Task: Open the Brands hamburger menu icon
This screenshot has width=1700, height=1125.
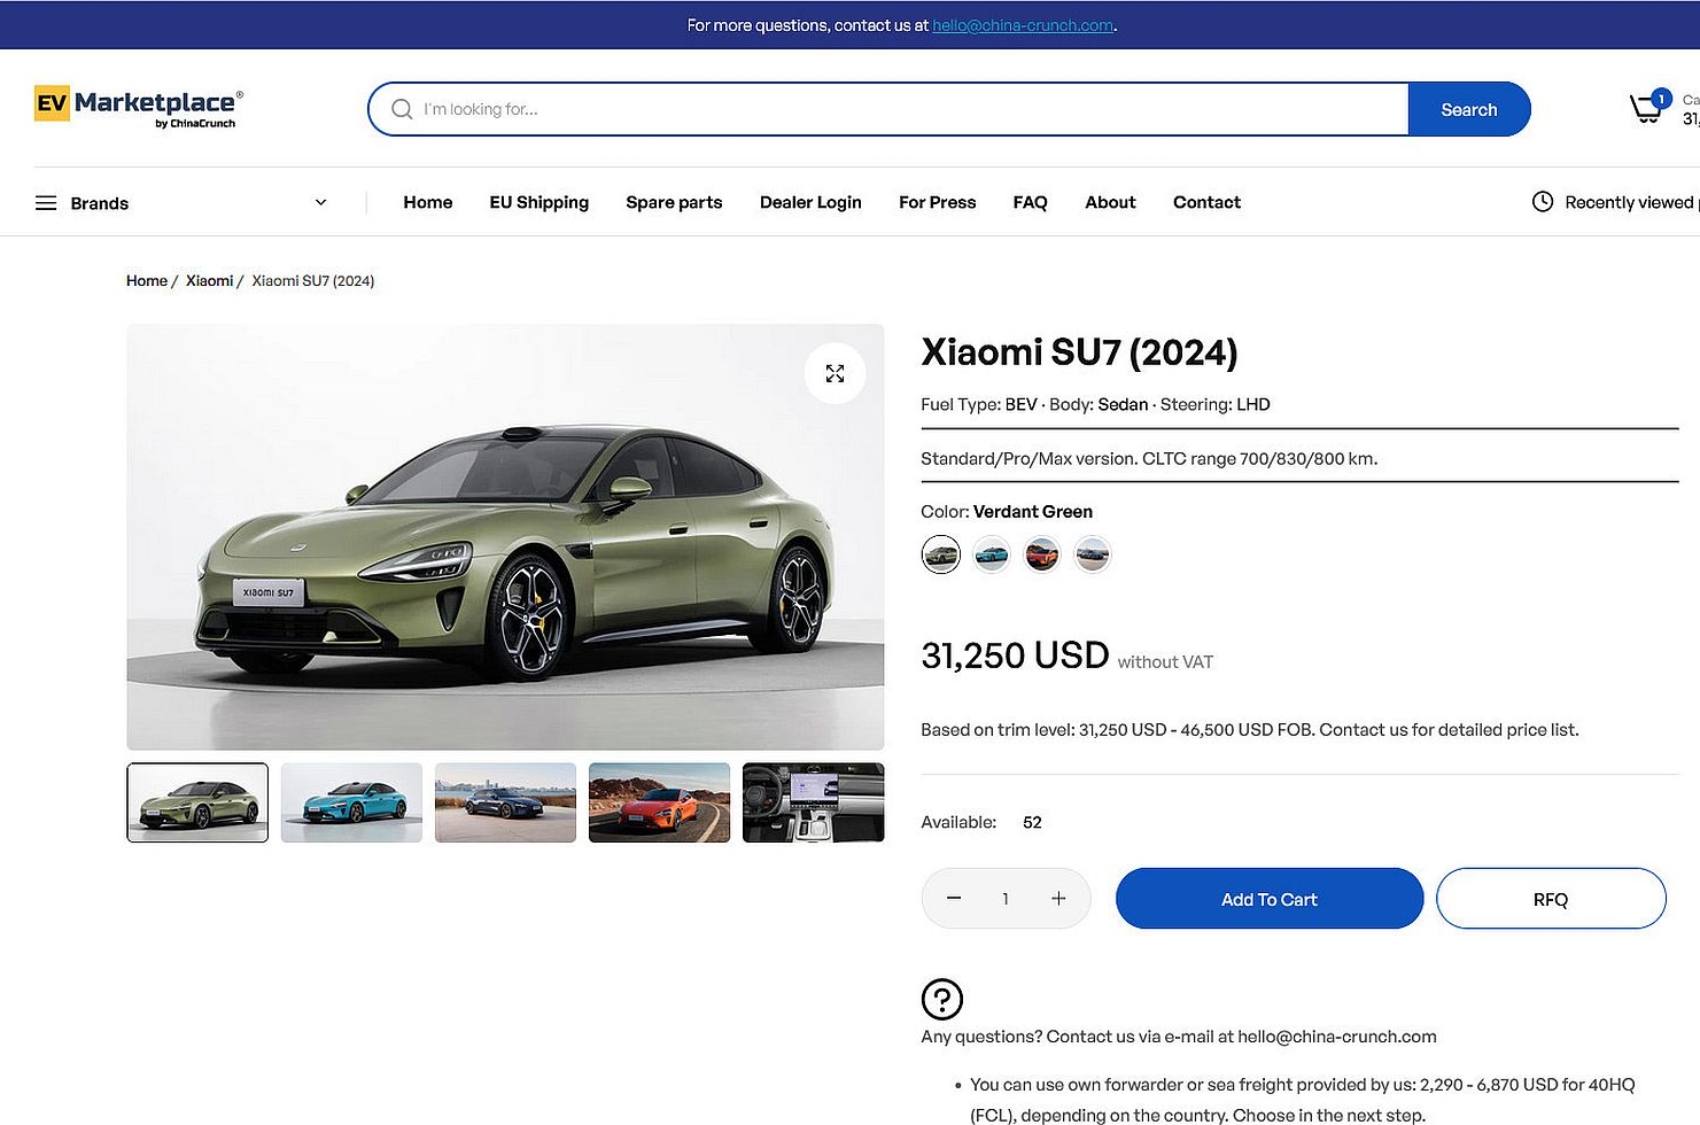Action: 46,203
